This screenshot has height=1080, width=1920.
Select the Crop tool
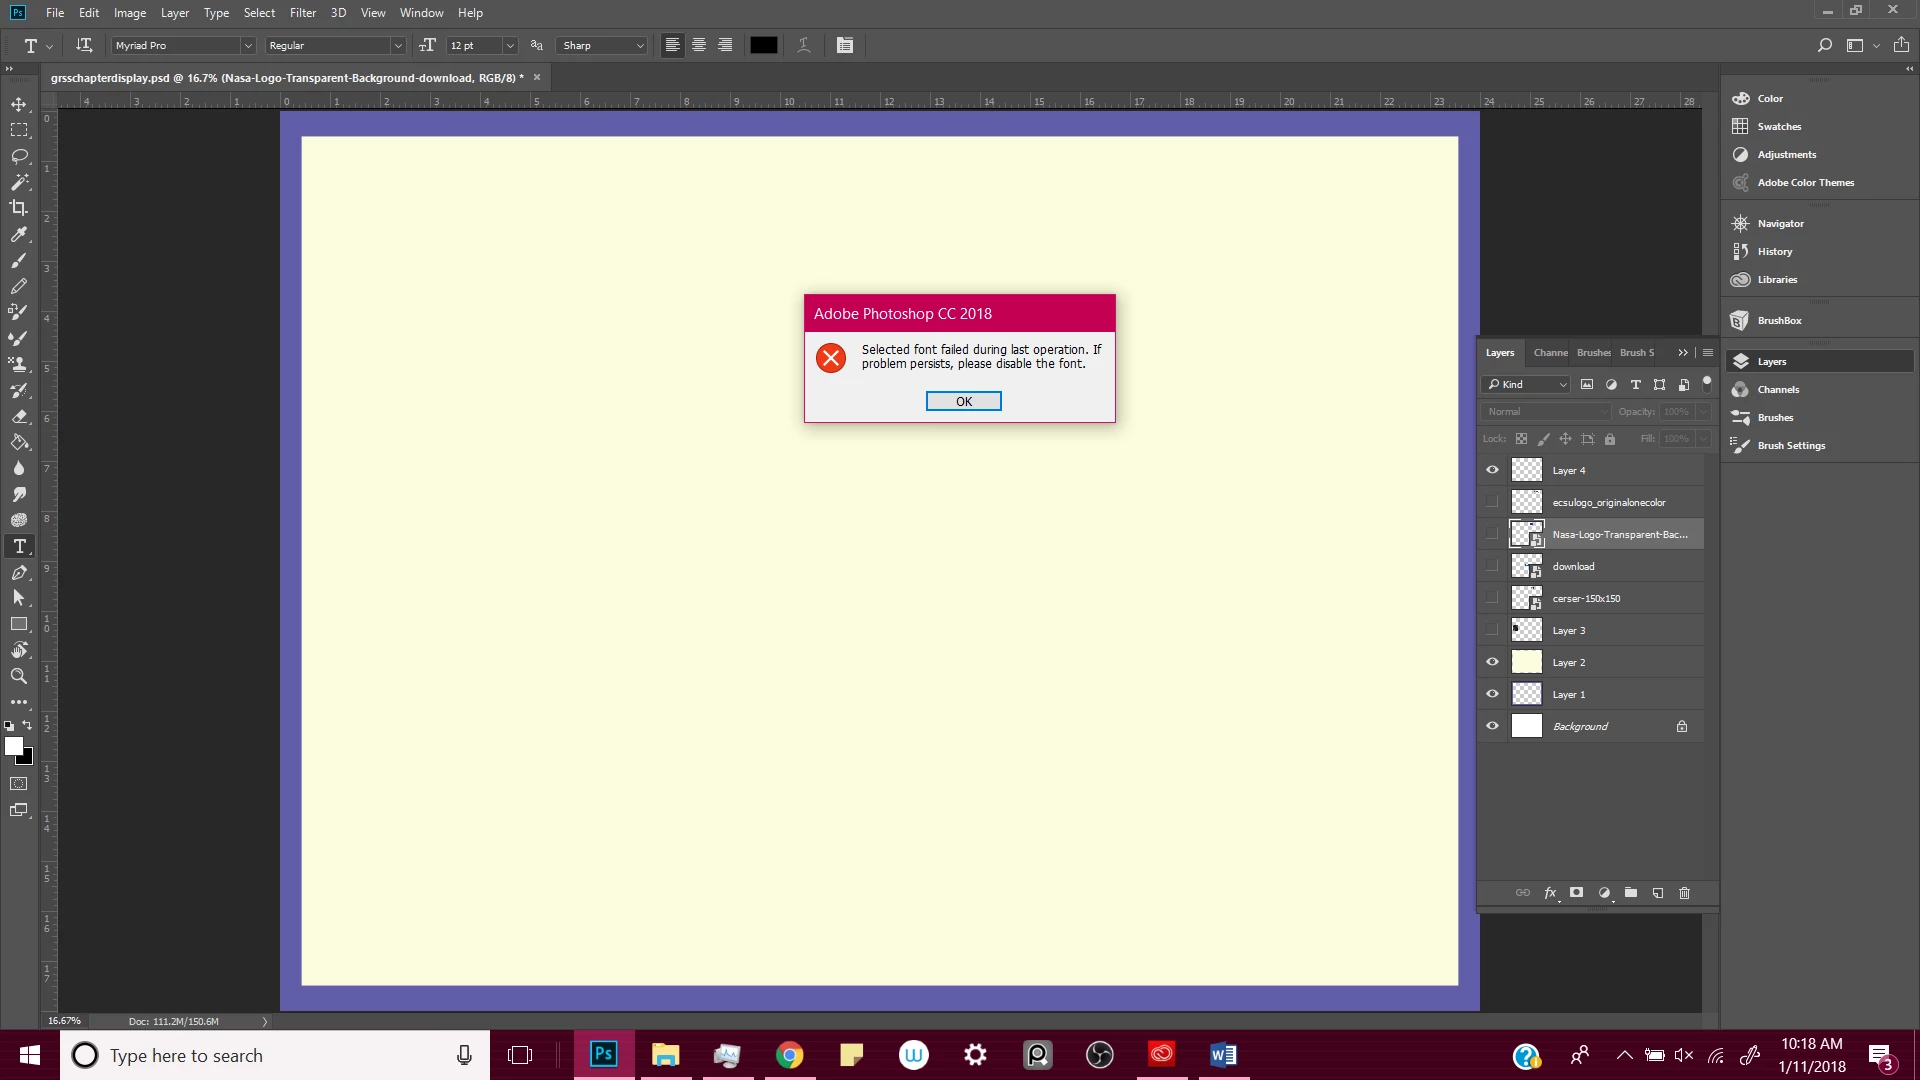pos(19,208)
